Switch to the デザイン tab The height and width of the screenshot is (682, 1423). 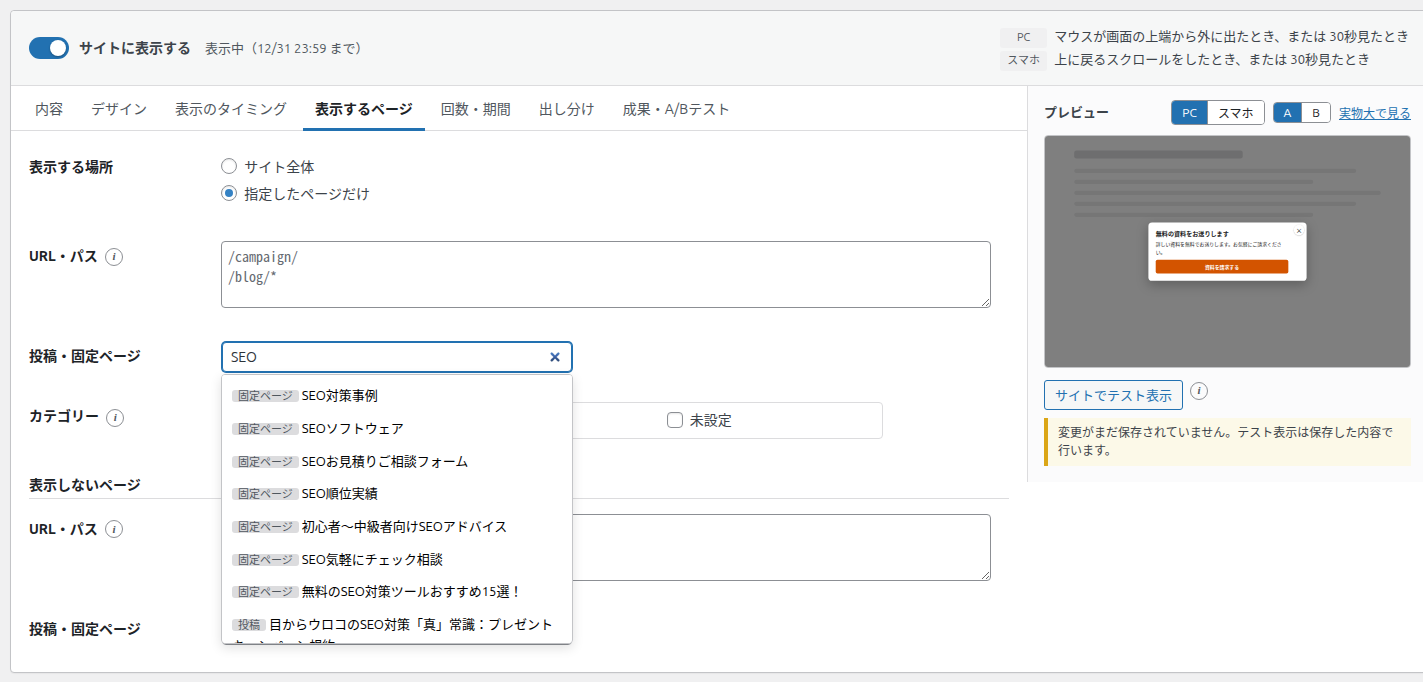pyautogui.click(x=119, y=109)
